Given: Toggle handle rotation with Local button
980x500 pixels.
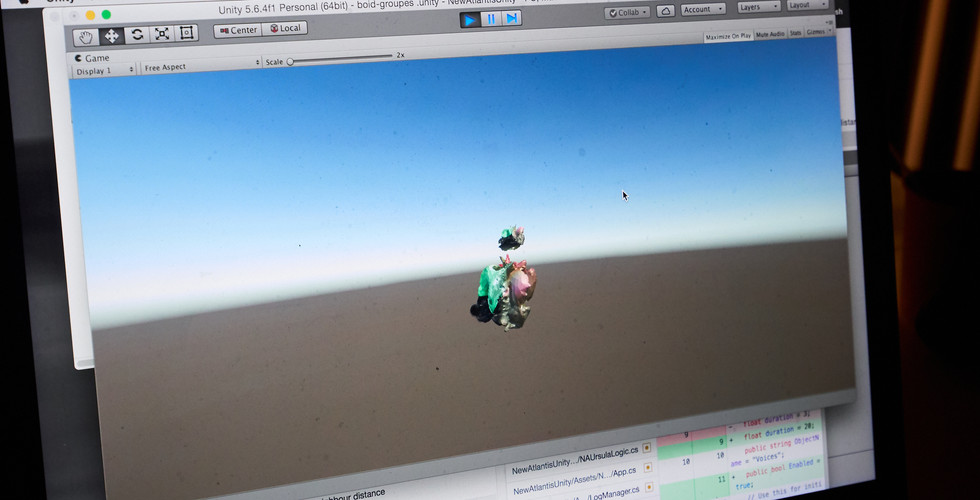Looking at the screenshot, I should pyautogui.click(x=284, y=28).
